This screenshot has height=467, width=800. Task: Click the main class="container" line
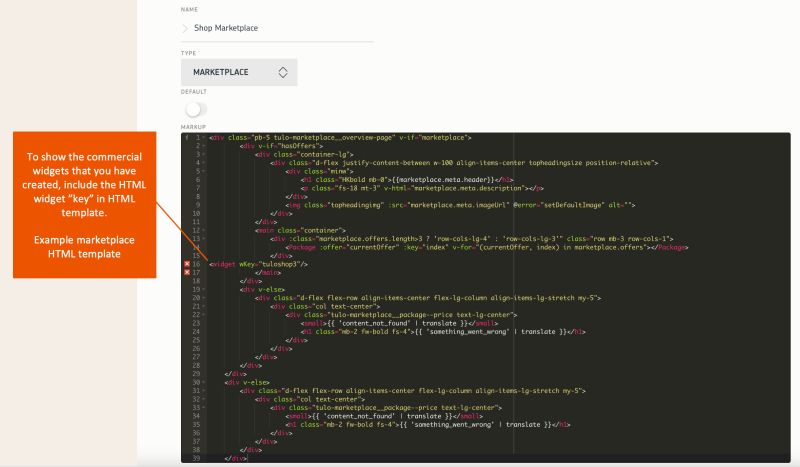301,230
